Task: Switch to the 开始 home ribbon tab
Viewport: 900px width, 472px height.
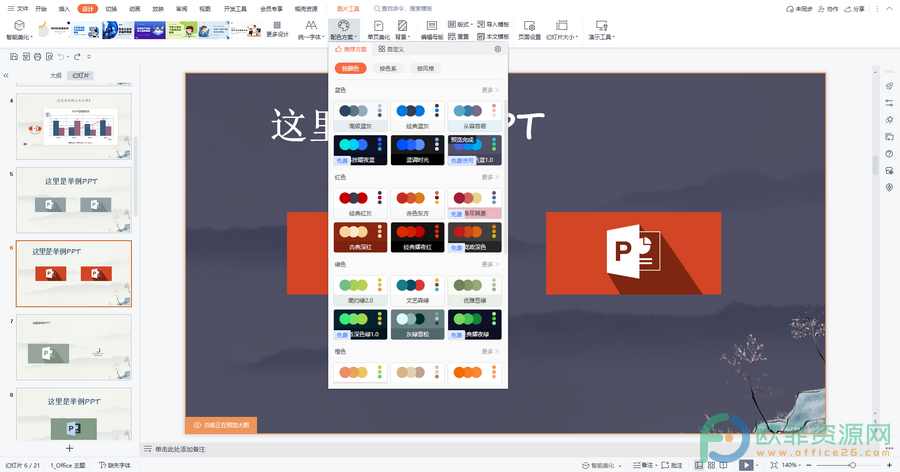Action: [41, 9]
